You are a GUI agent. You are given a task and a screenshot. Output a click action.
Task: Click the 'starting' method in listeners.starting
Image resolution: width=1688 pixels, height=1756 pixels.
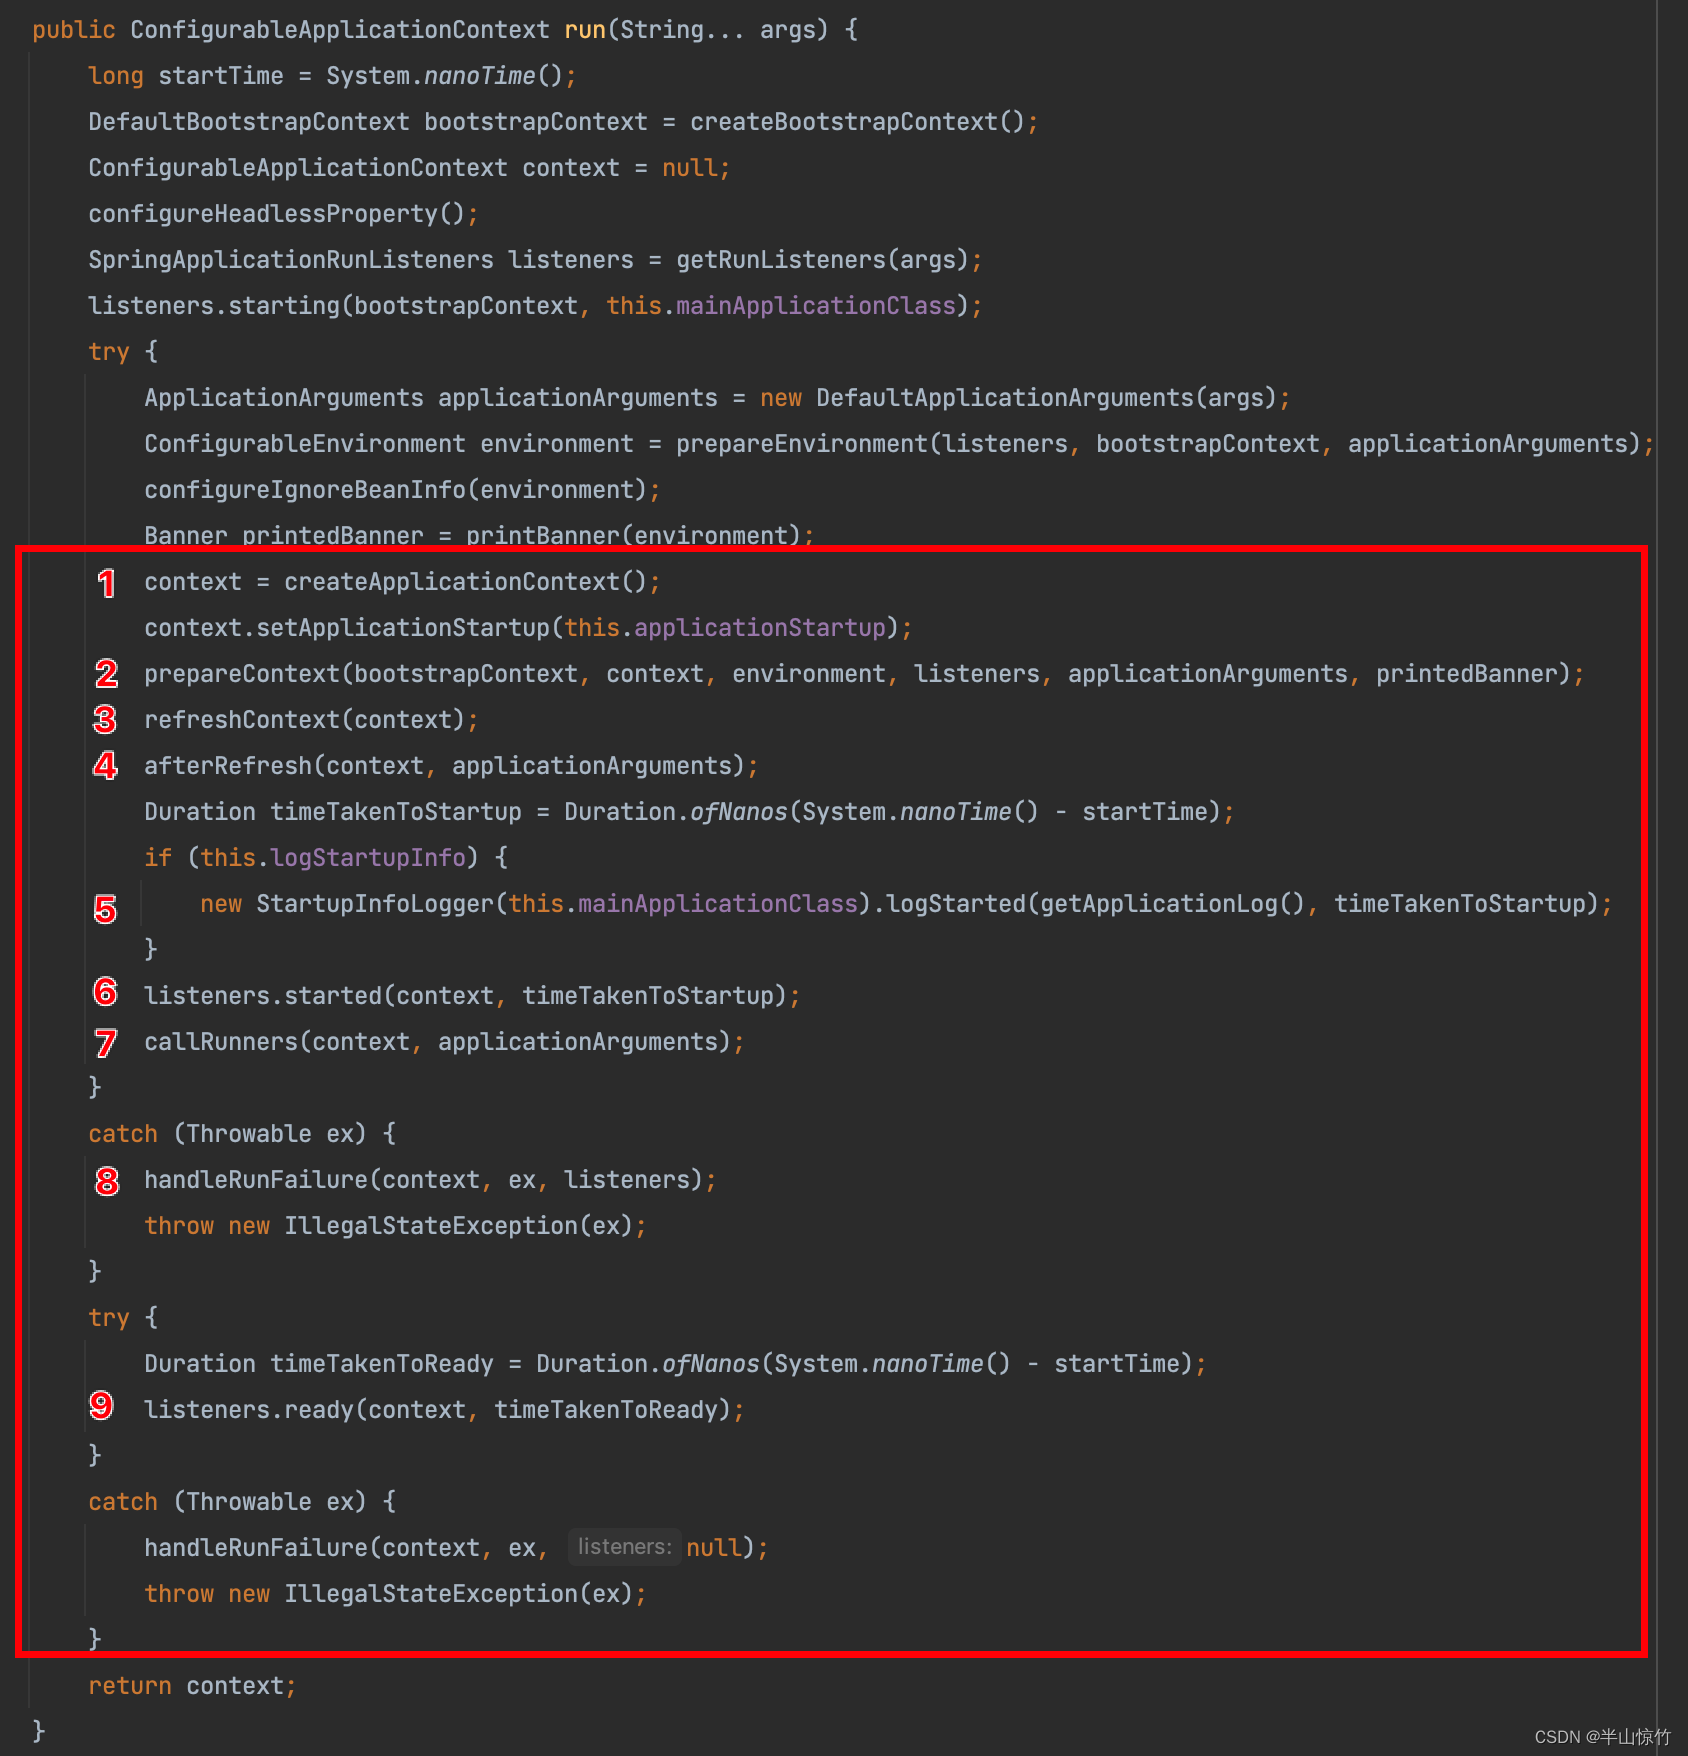click(284, 306)
